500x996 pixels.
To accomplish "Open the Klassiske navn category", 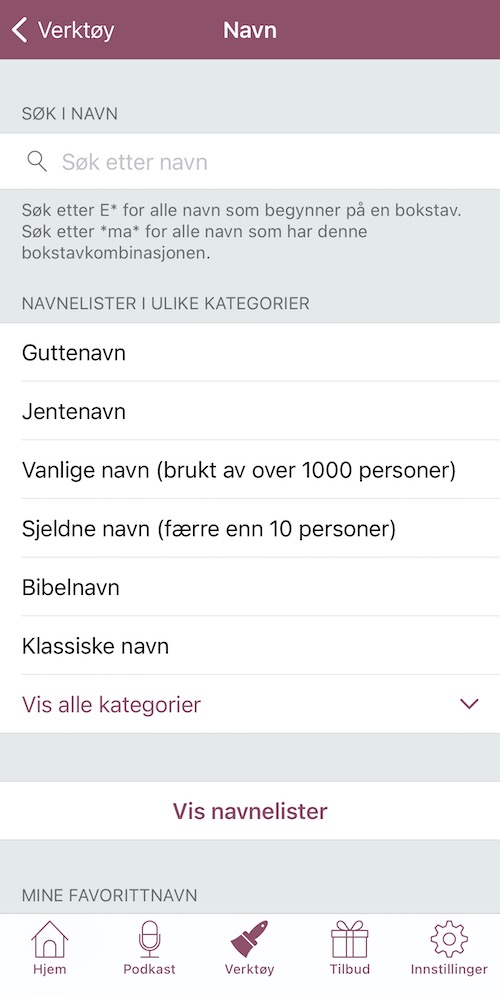I will coord(250,646).
